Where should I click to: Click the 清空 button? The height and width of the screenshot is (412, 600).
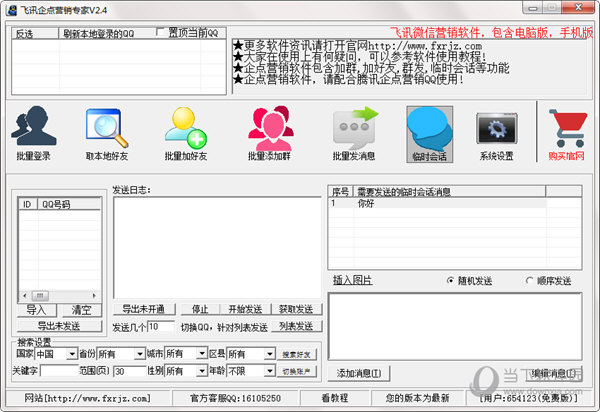pyautogui.click(x=82, y=310)
